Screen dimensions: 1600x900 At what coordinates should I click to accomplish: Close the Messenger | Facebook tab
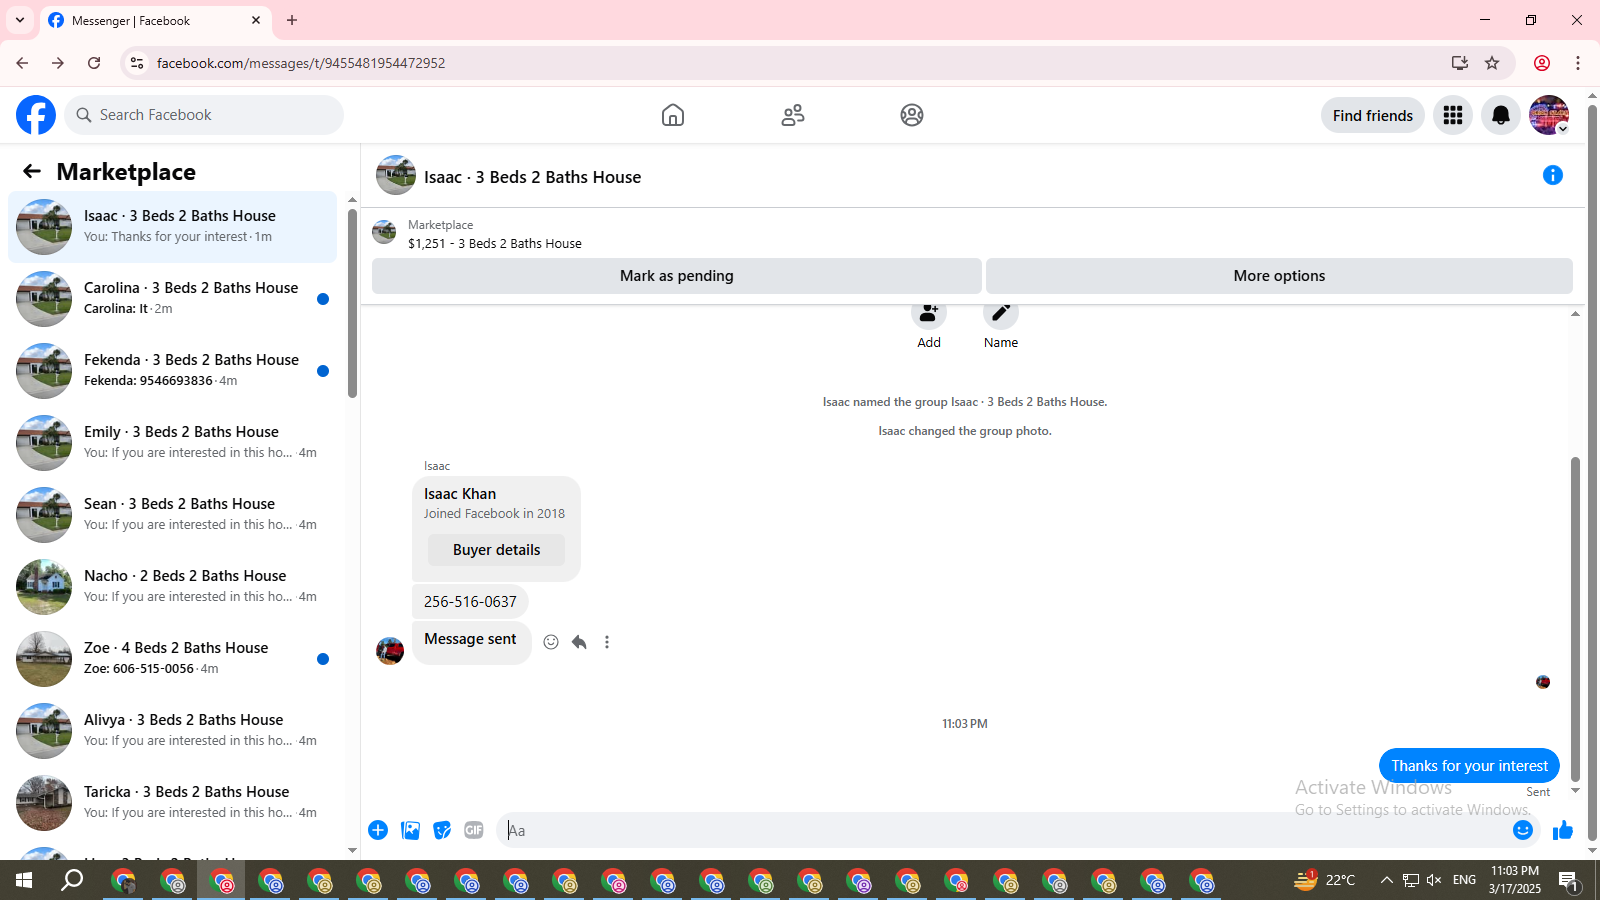pyautogui.click(x=256, y=20)
